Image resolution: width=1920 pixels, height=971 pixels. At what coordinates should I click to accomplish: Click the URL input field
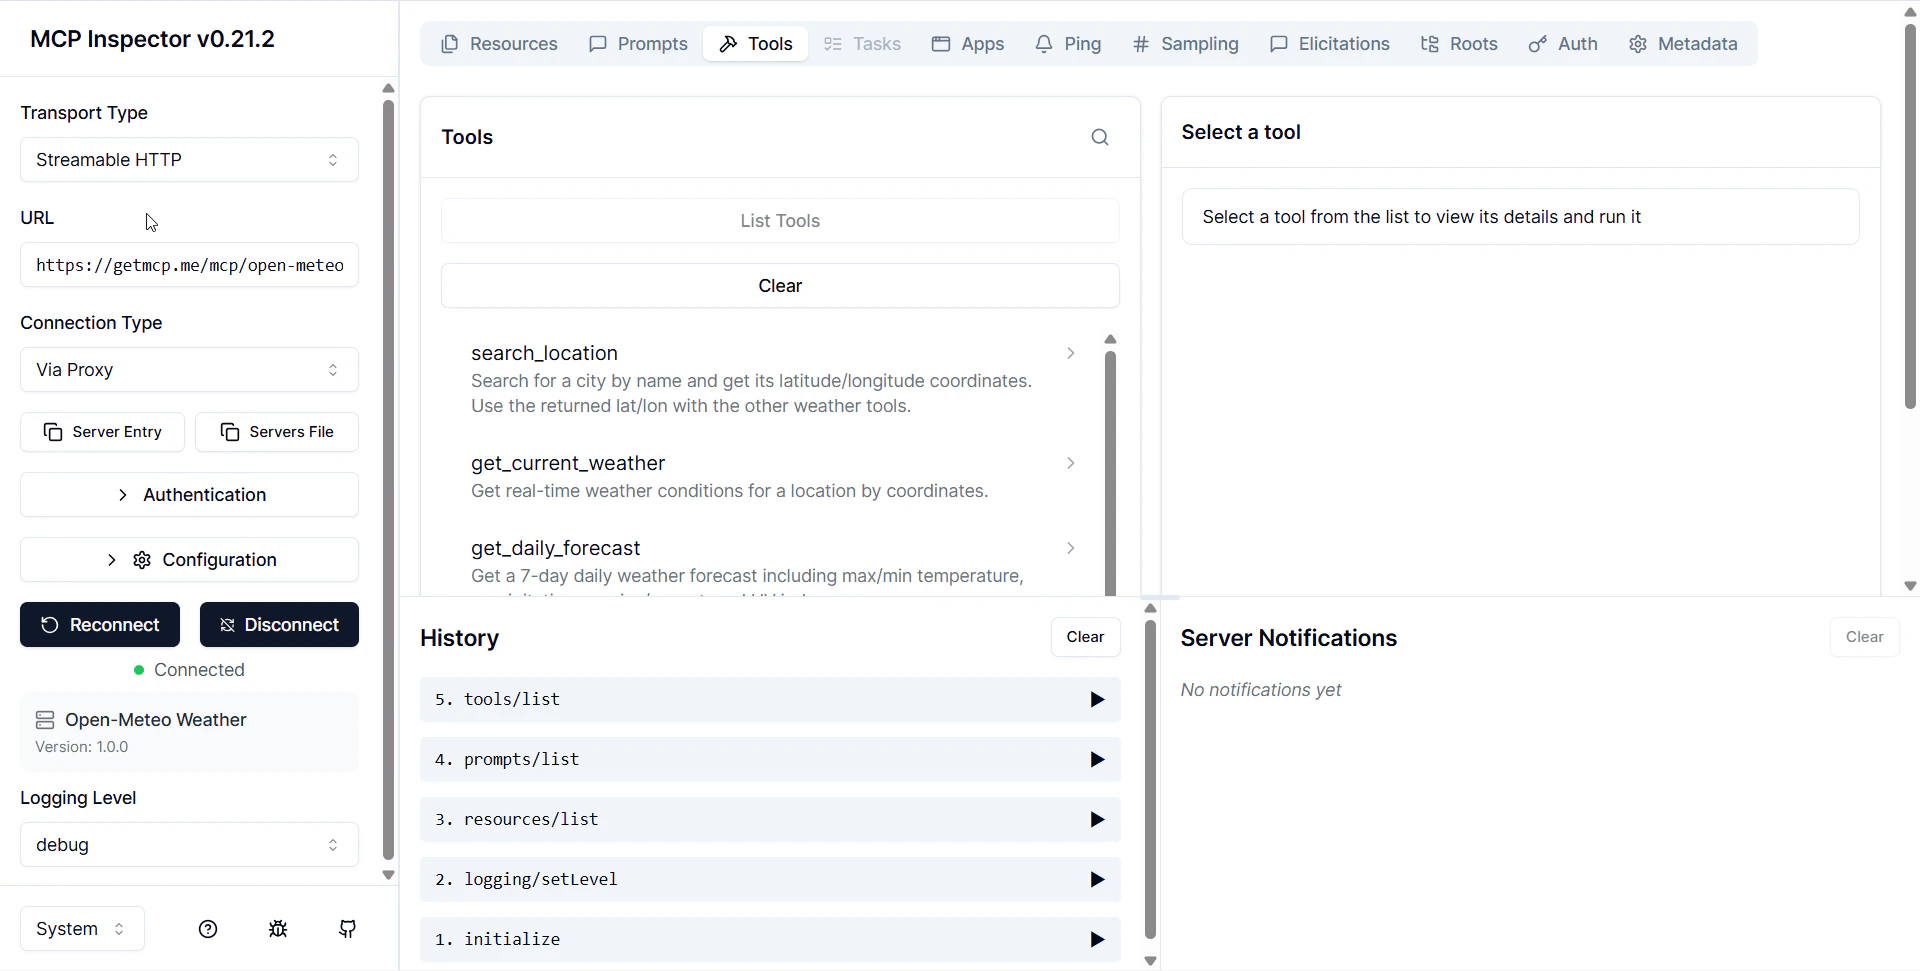coord(189,265)
